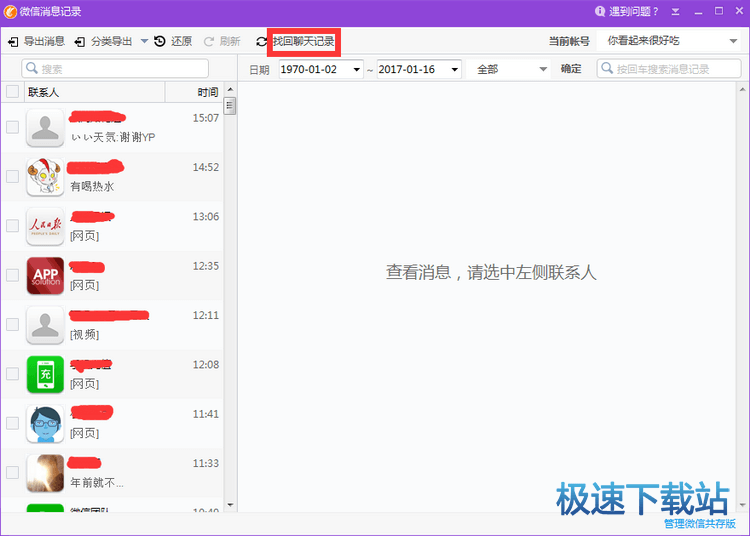The width and height of the screenshot is (750, 536).
Task: Click the 找回聊天记录 recover chat button
Action: point(303,42)
